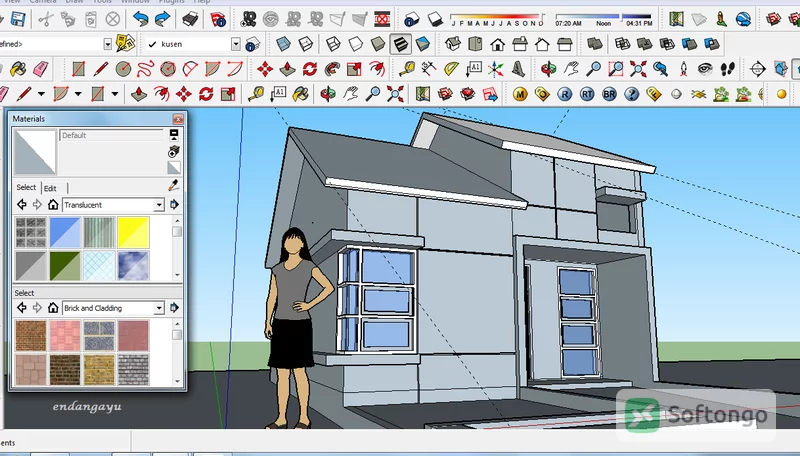Select the Dimension tool
Viewport: 800px width, 456px height.
click(x=428, y=68)
